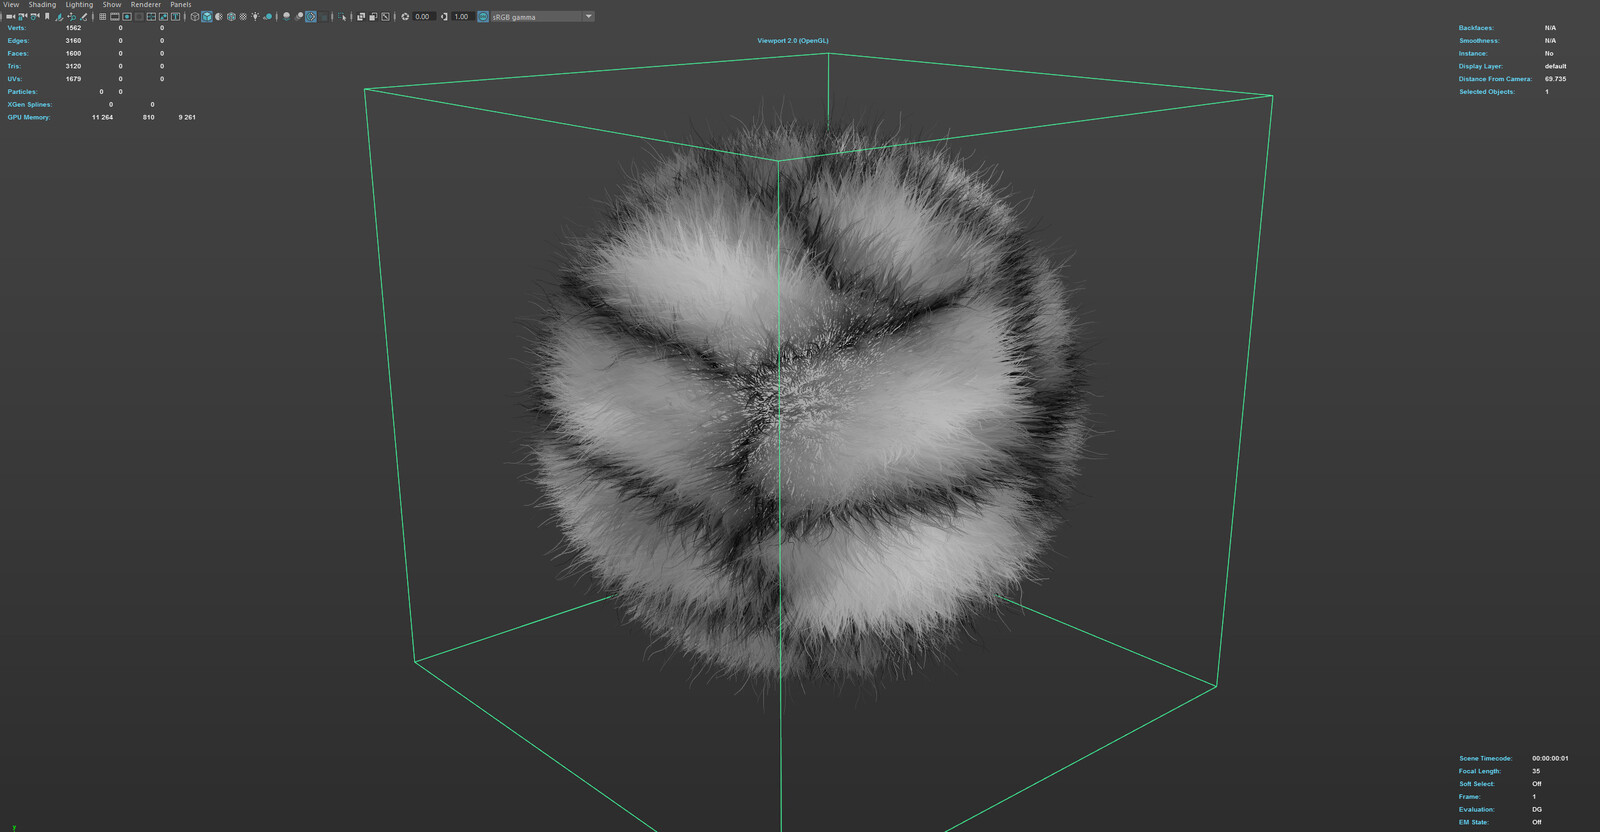Toggle the Isolate Select icon
1600x832 pixels.
(x=342, y=16)
